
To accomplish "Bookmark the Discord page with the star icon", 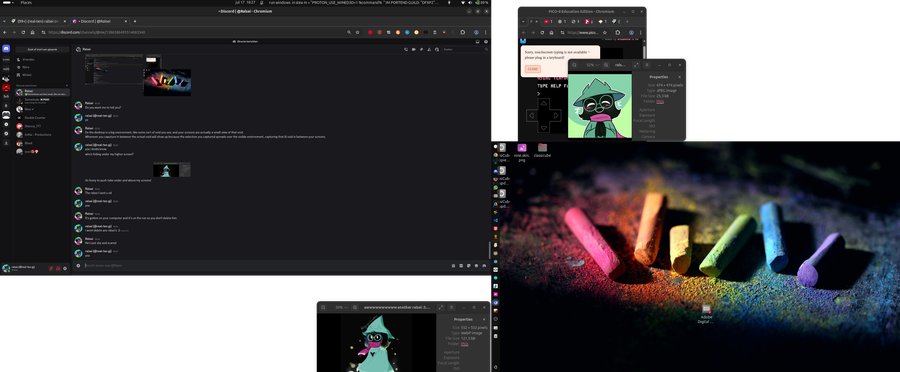I will (357, 32).
